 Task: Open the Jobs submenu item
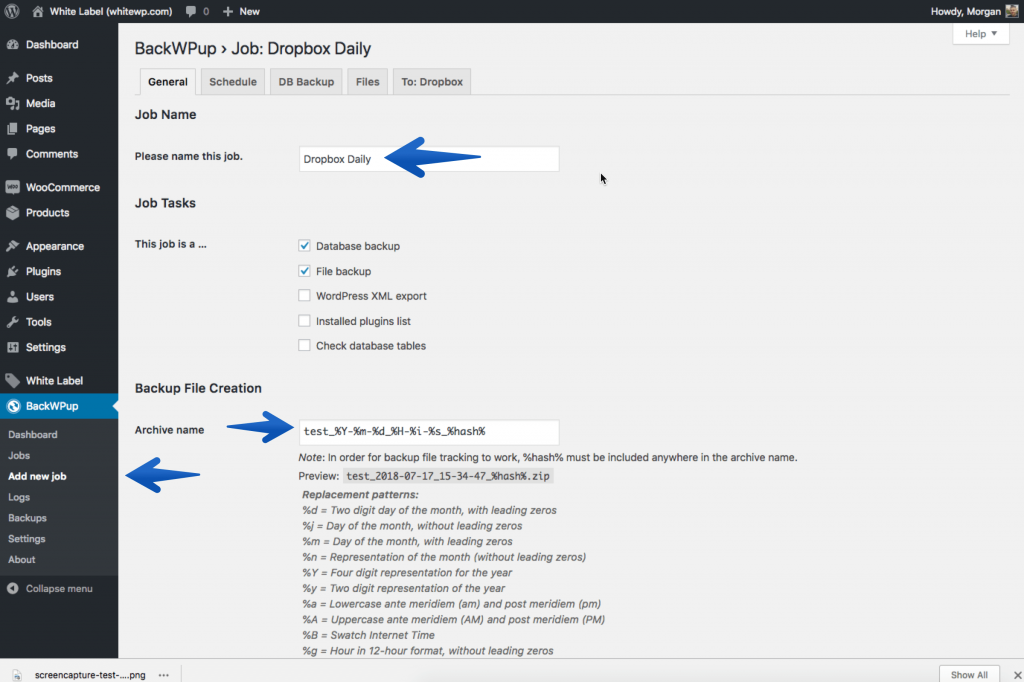pyautogui.click(x=19, y=455)
